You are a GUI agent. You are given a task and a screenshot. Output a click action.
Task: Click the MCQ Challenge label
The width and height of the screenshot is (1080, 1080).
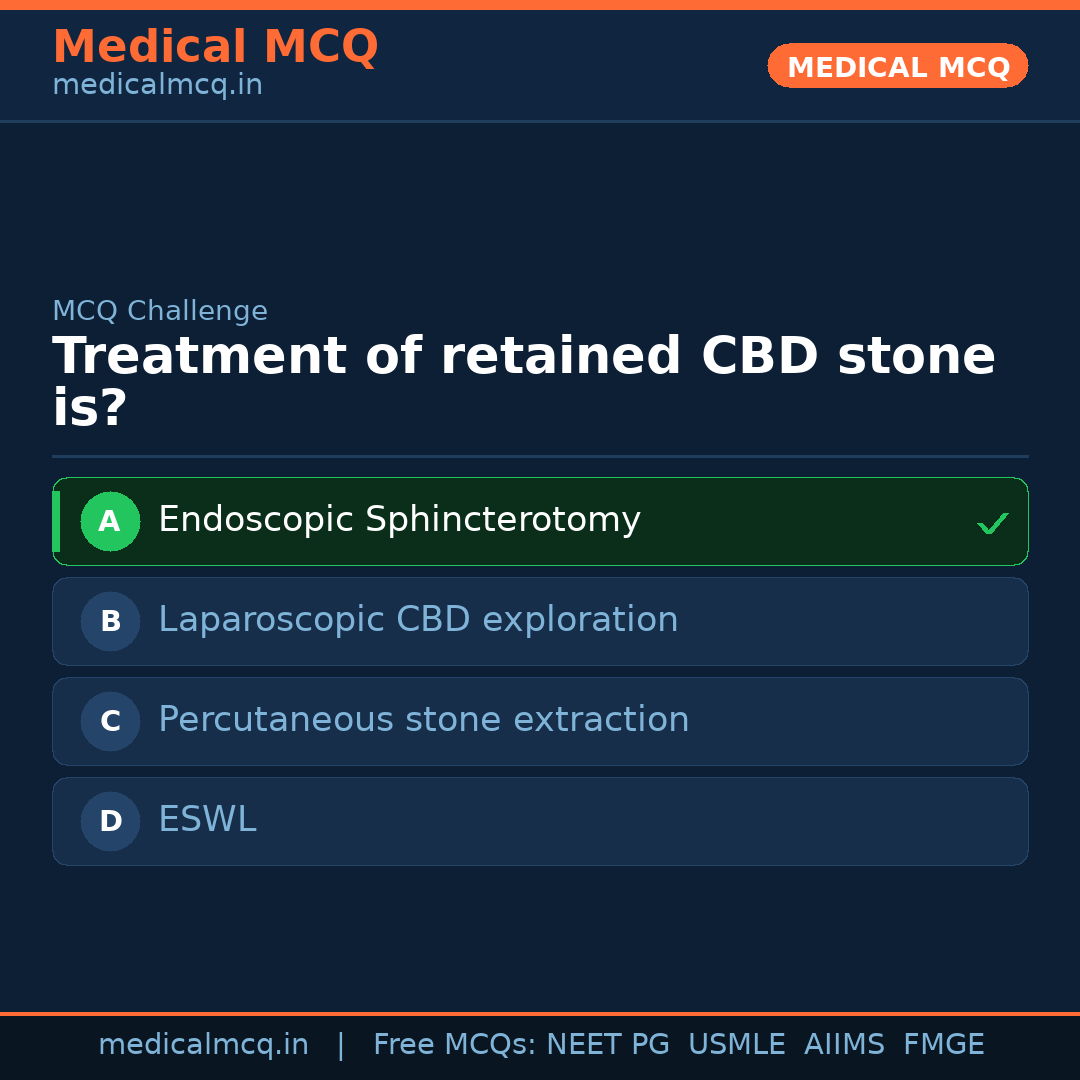point(160,311)
